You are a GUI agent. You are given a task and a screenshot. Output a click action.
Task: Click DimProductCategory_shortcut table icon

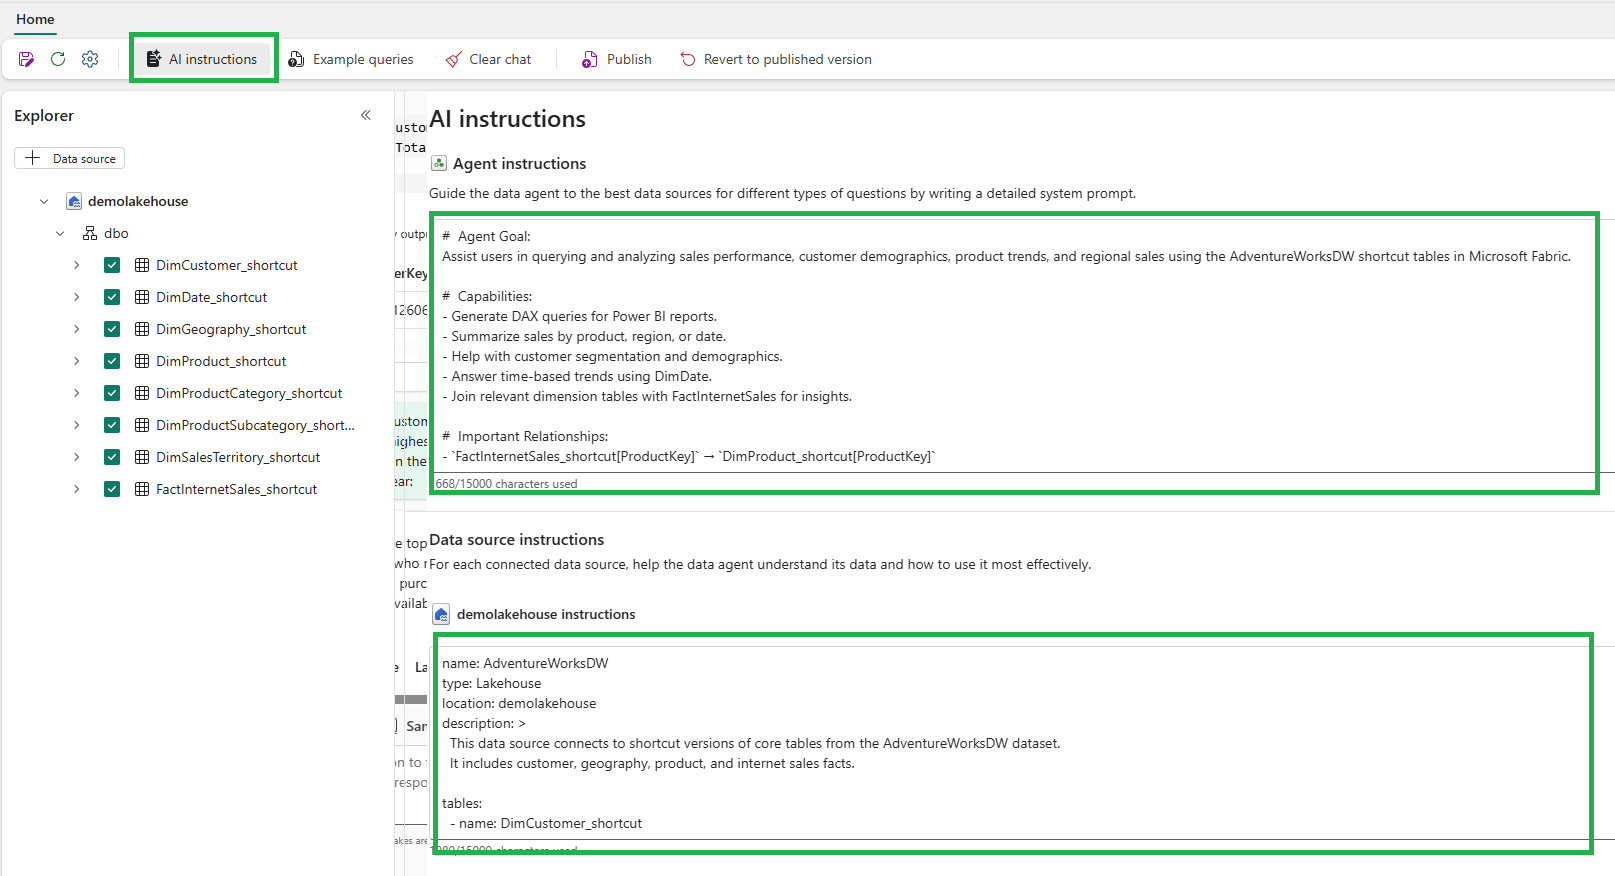click(x=142, y=393)
